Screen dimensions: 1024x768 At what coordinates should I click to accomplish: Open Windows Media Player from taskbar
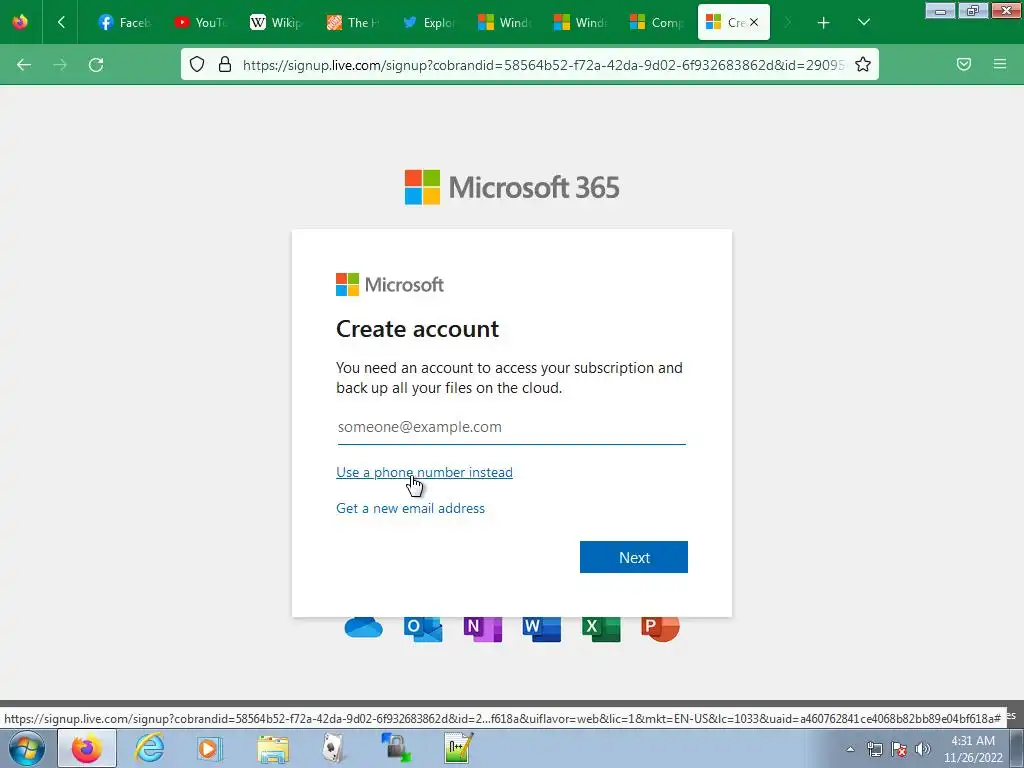click(210, 748)
